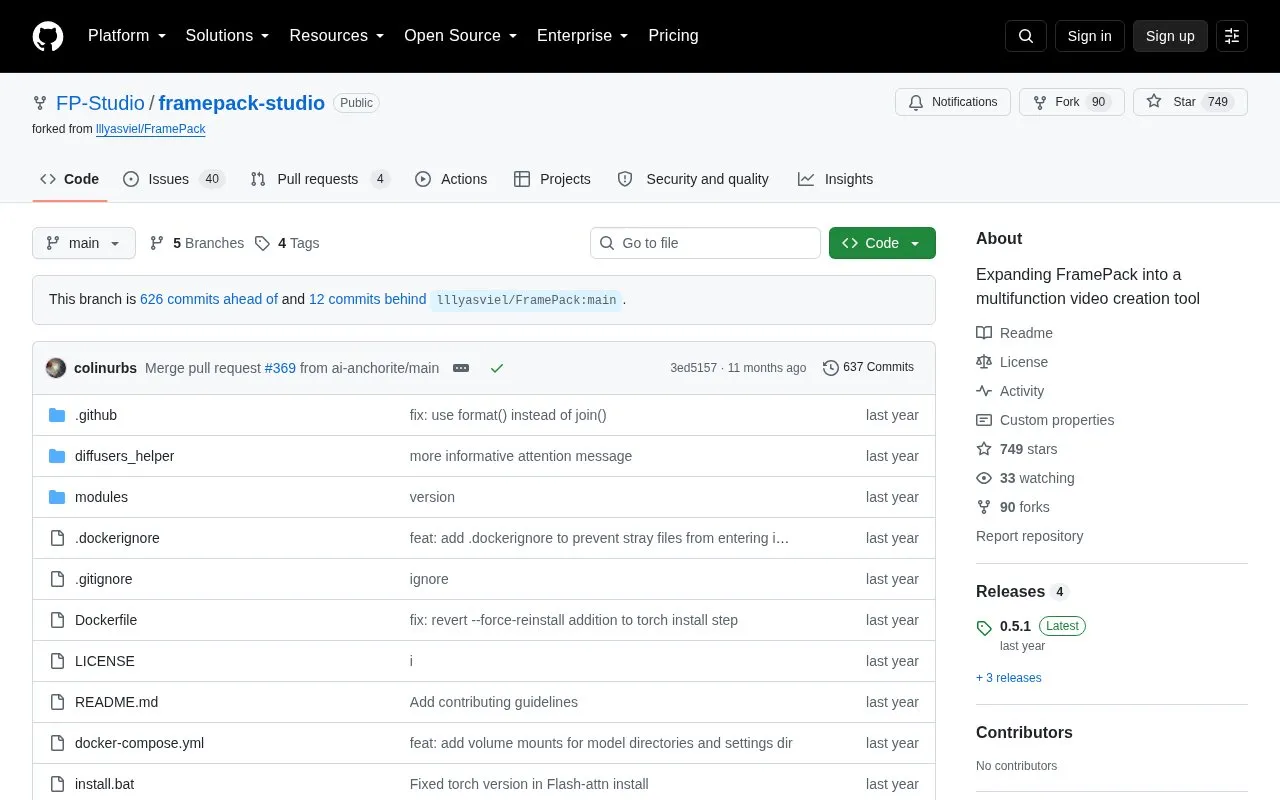
Task: Switch to the Issues tab
Action: pos(174,179)
